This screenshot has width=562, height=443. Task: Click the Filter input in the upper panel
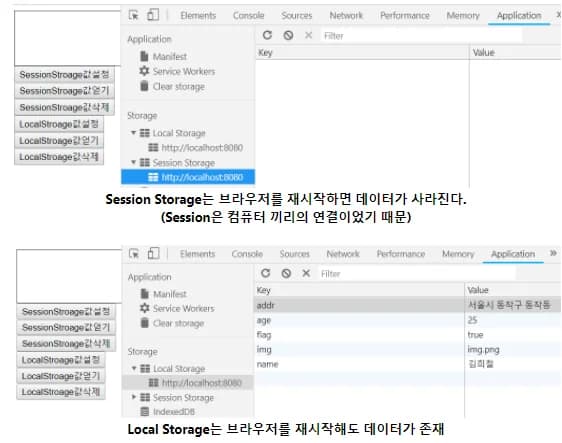pos(422,36)
